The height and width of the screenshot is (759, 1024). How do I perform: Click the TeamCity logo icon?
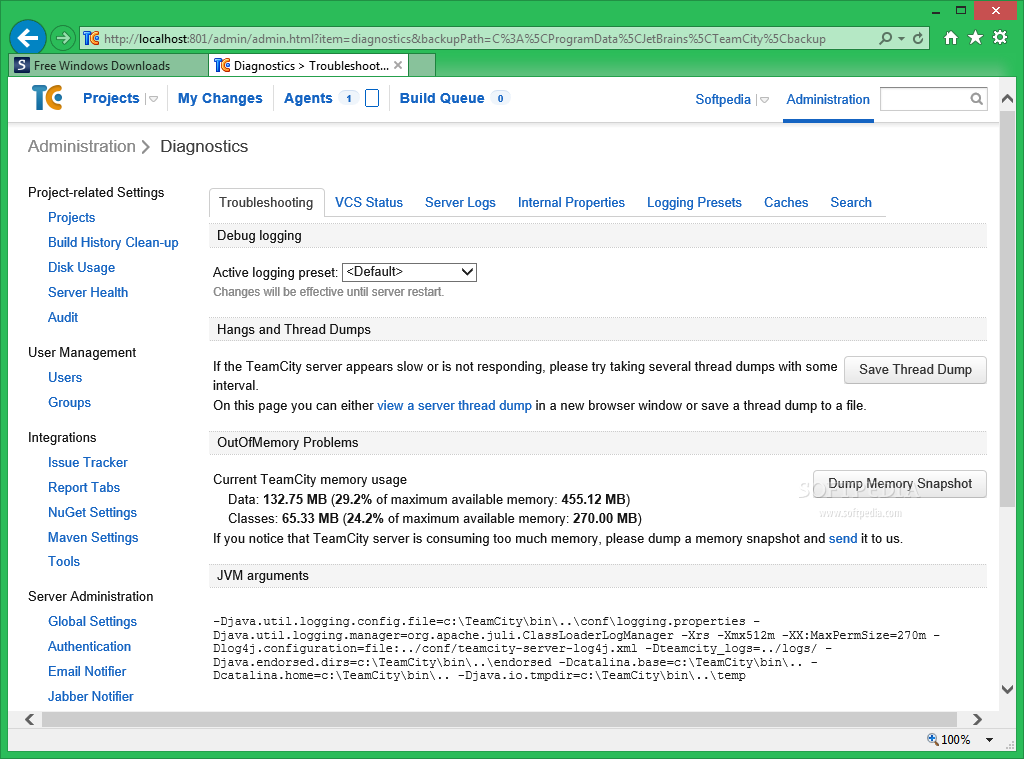[x=47, y=98]
